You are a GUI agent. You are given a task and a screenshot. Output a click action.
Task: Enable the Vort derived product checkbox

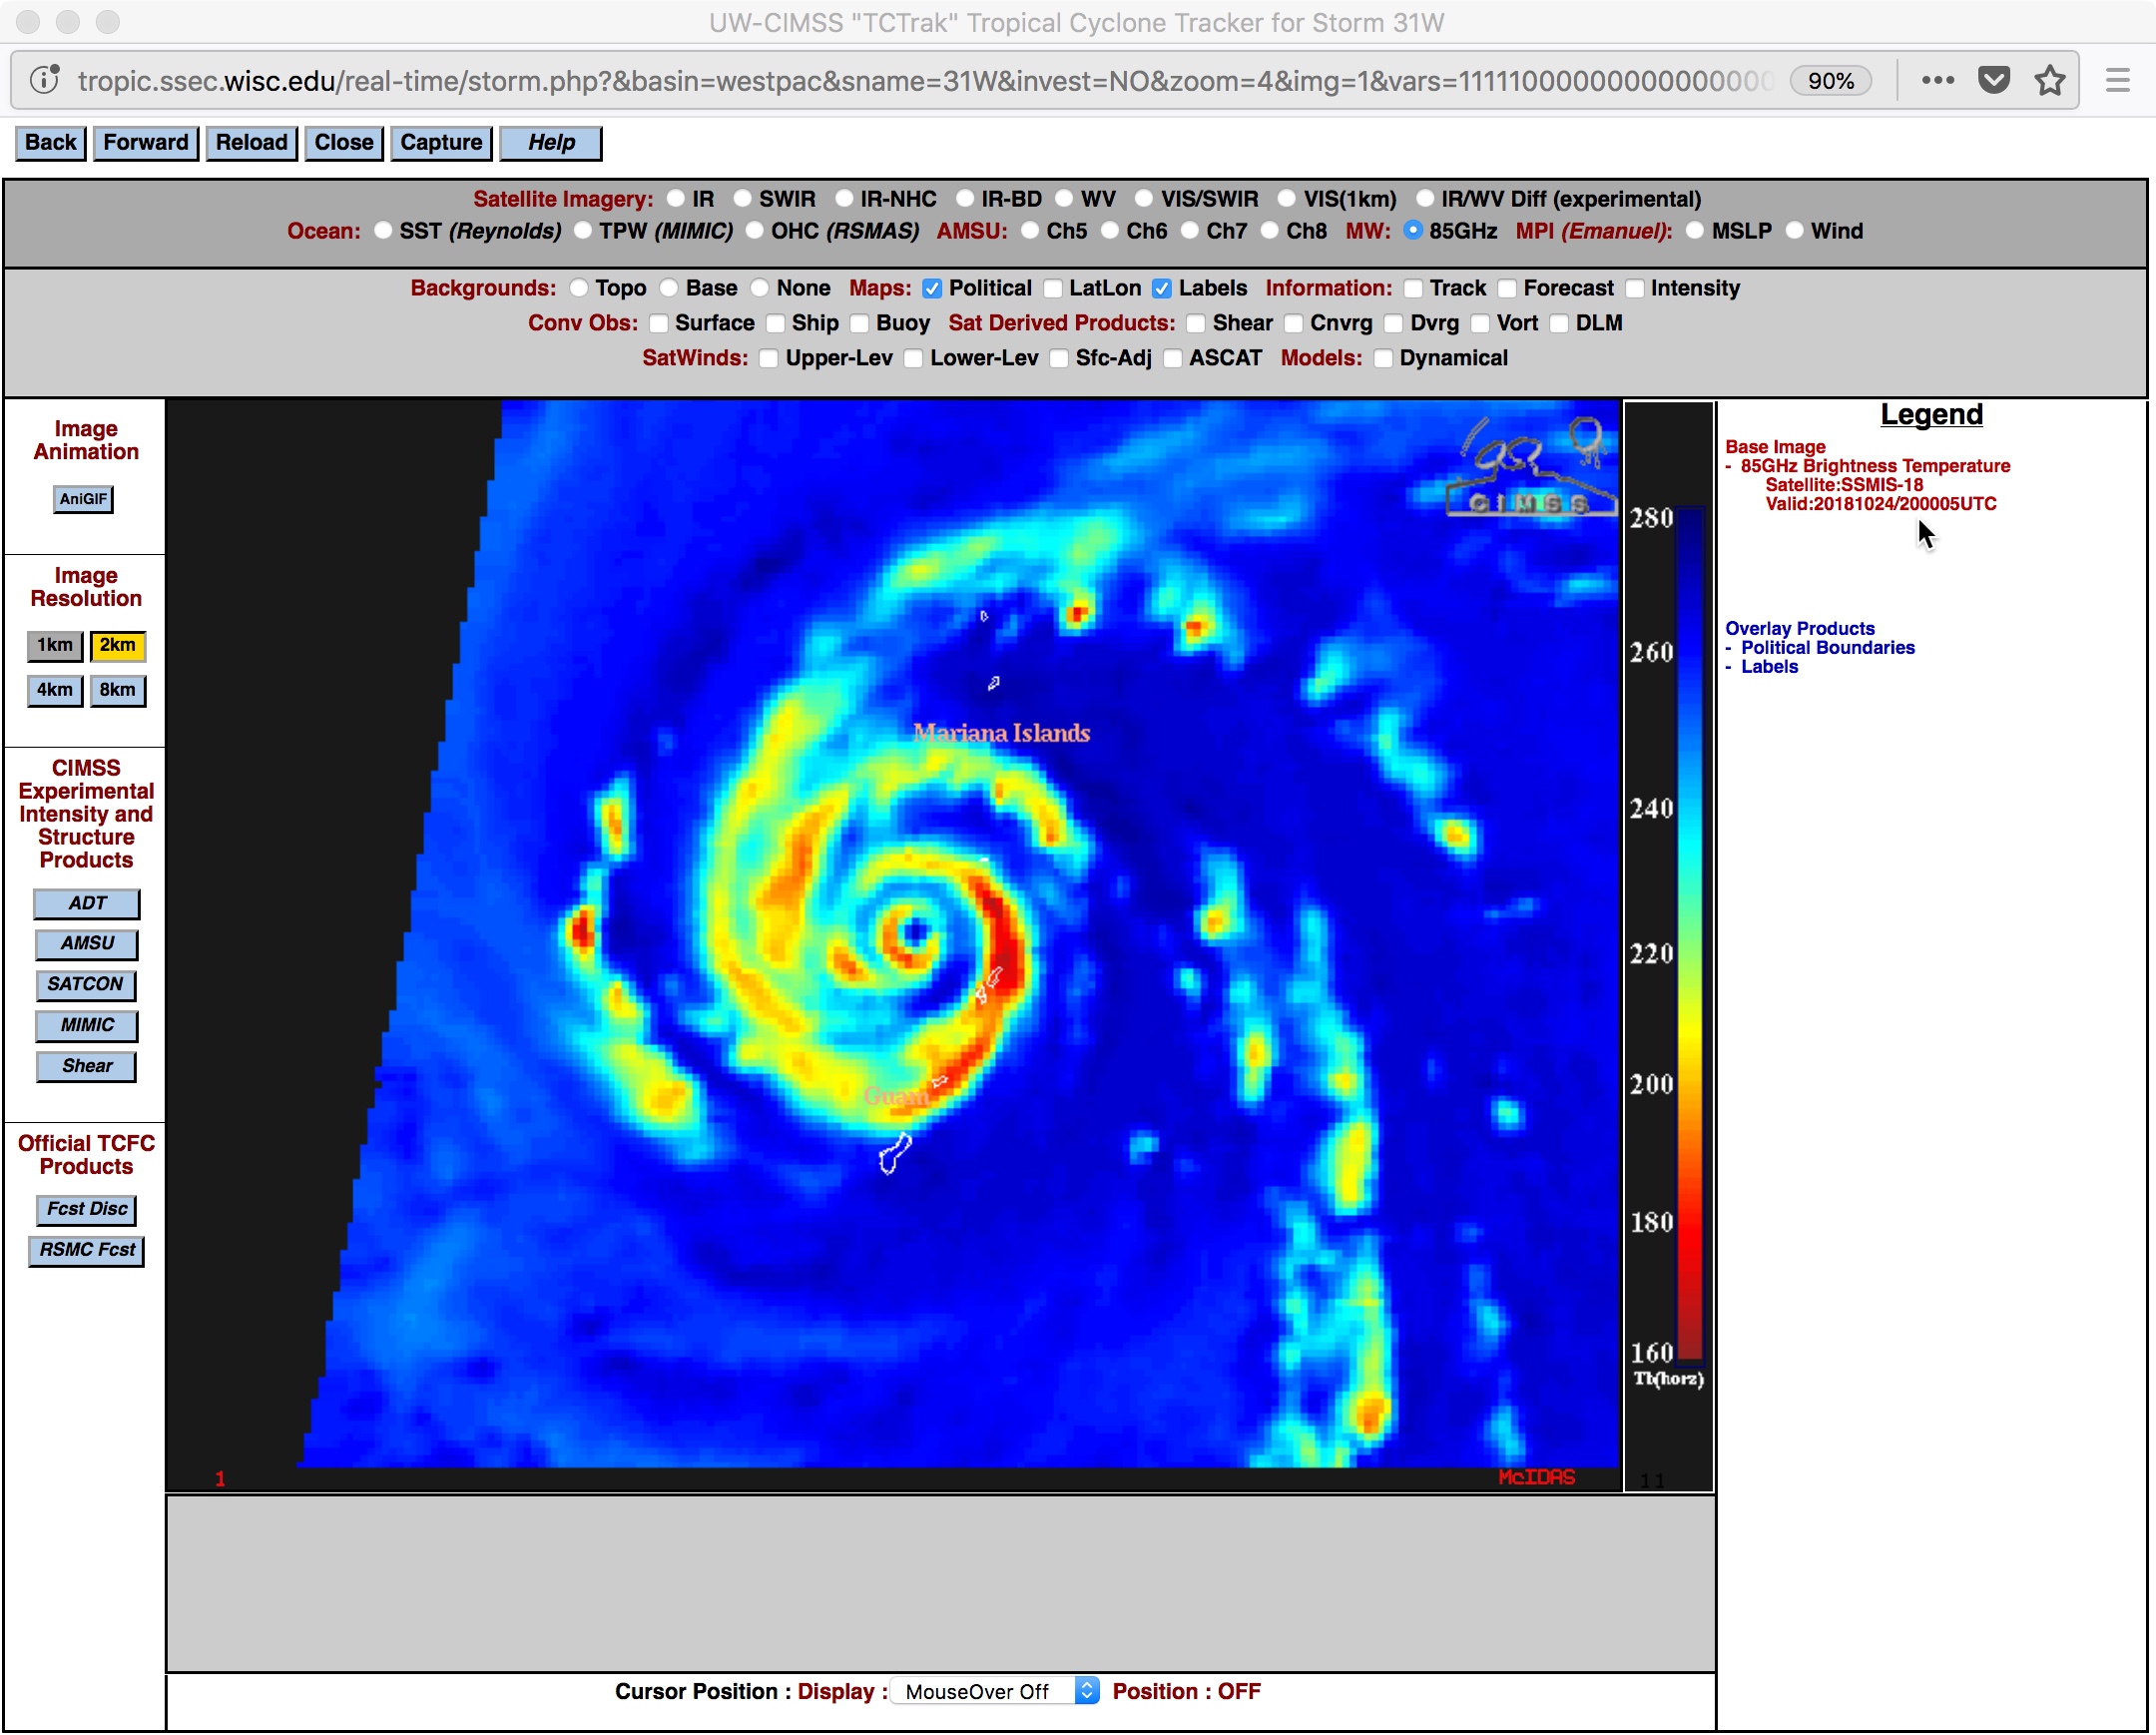1481,323
